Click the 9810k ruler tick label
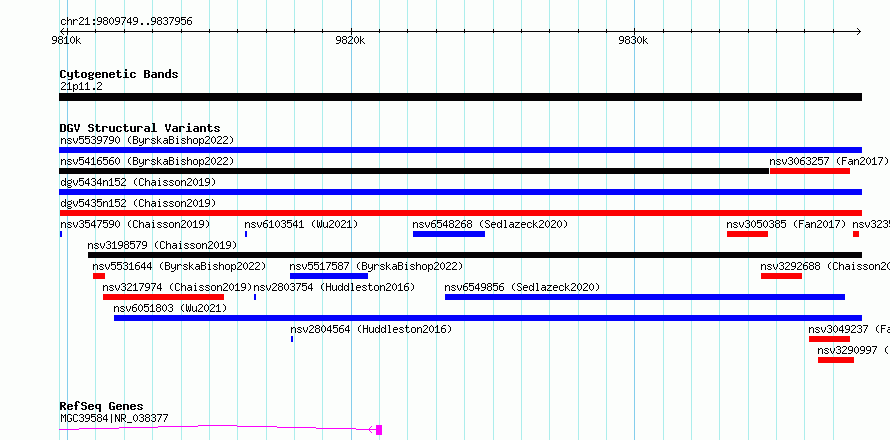This screenshot has width=890, height=440. [66, 40]
